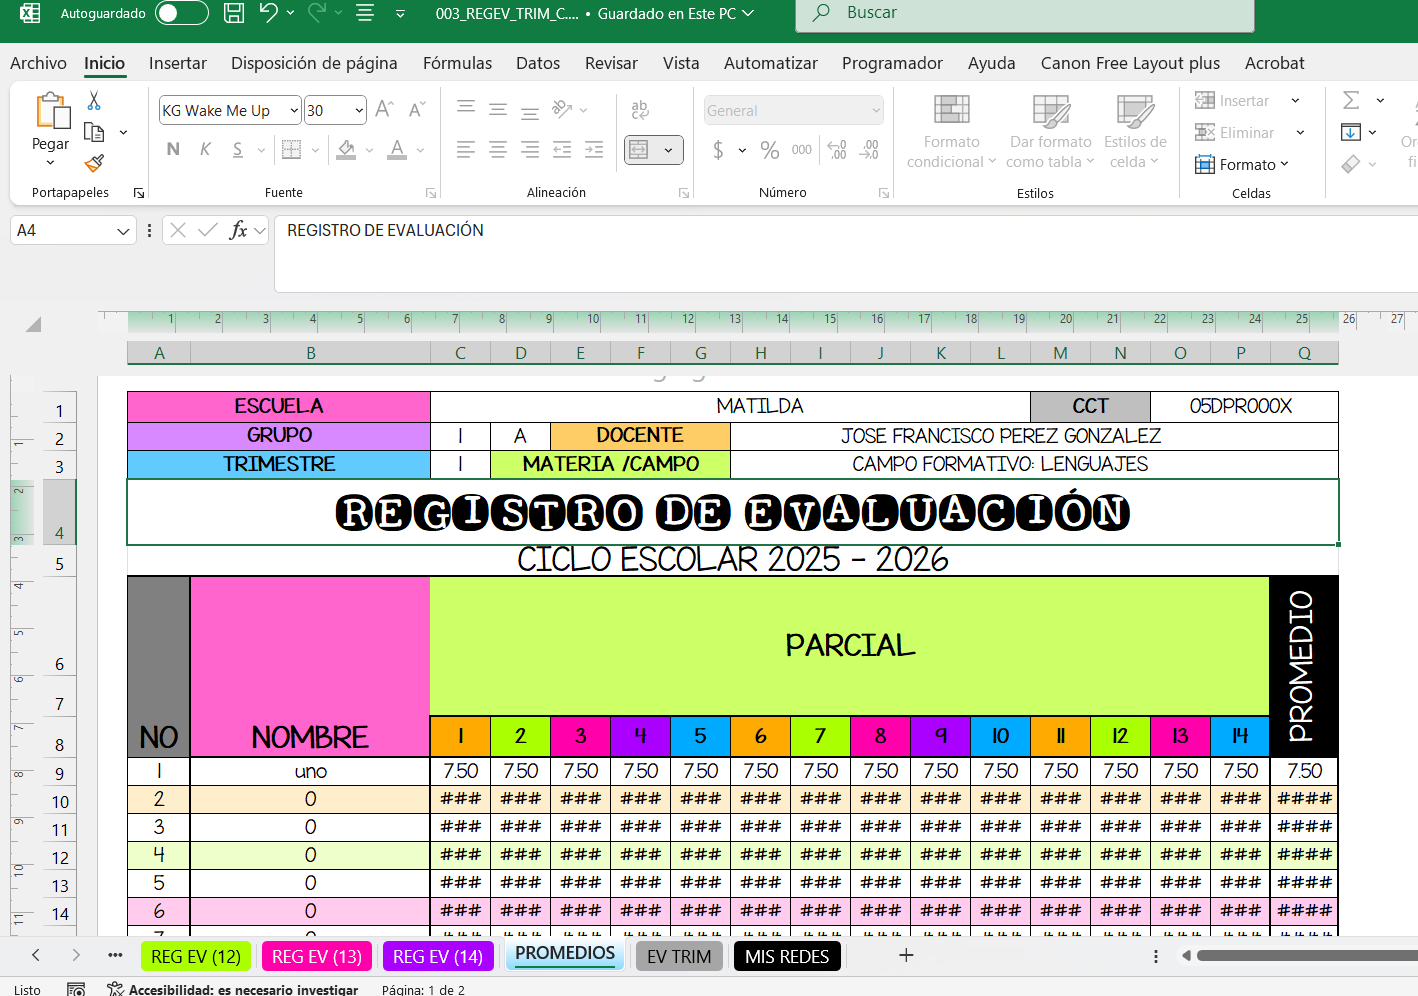Open the Fórmulas ribbon tab
Screen dimensions: 1418x996
click(457, 63)
